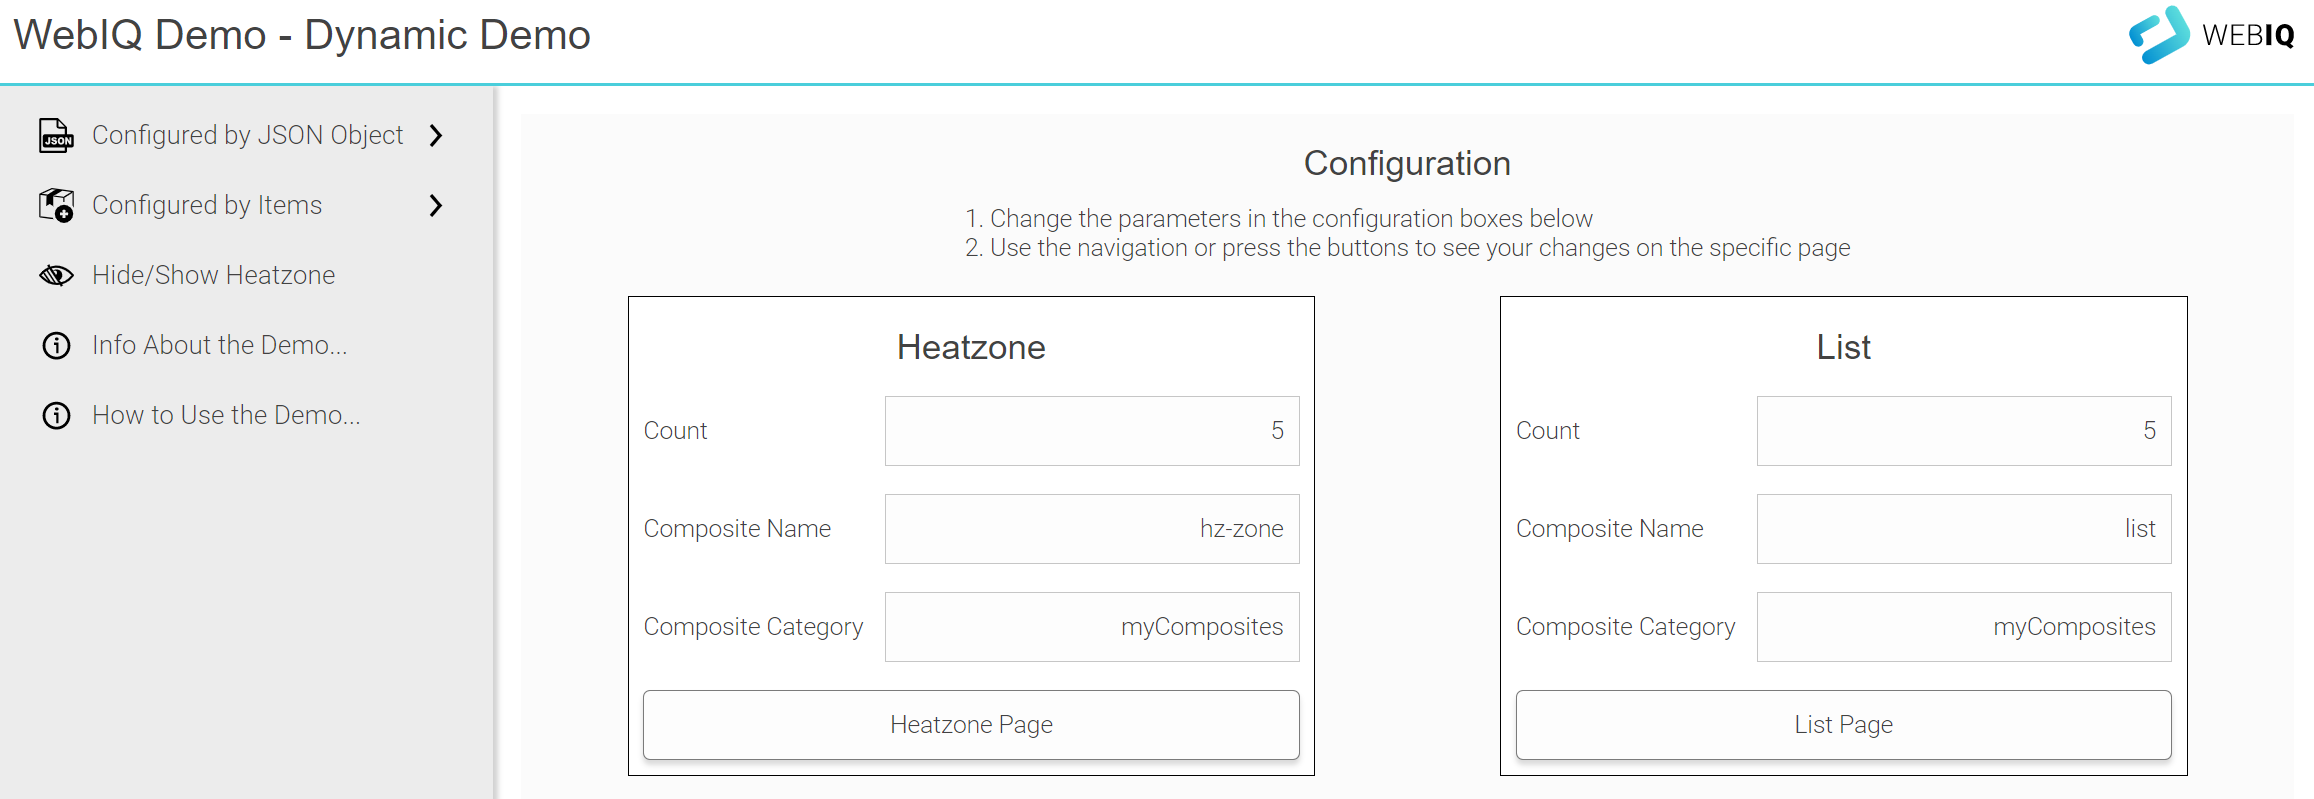Image resolution: width=2314 pixels, height=799 pixels.
Task: Expand the Configured by JSON Object chevron
Action: (435, 135)
